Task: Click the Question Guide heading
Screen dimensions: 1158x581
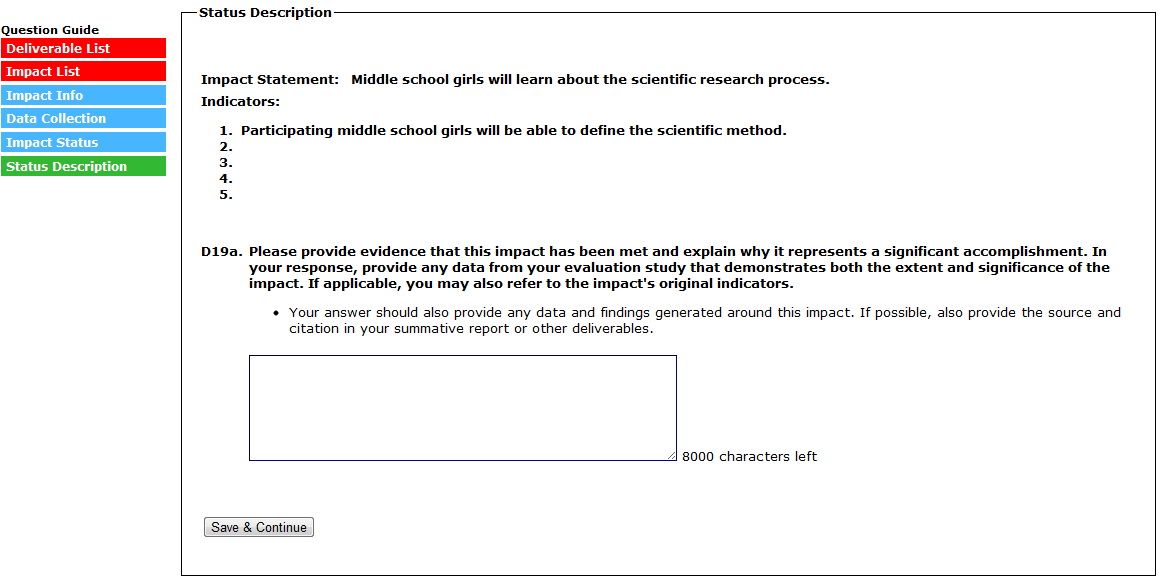Action: [x=50, y=30]
